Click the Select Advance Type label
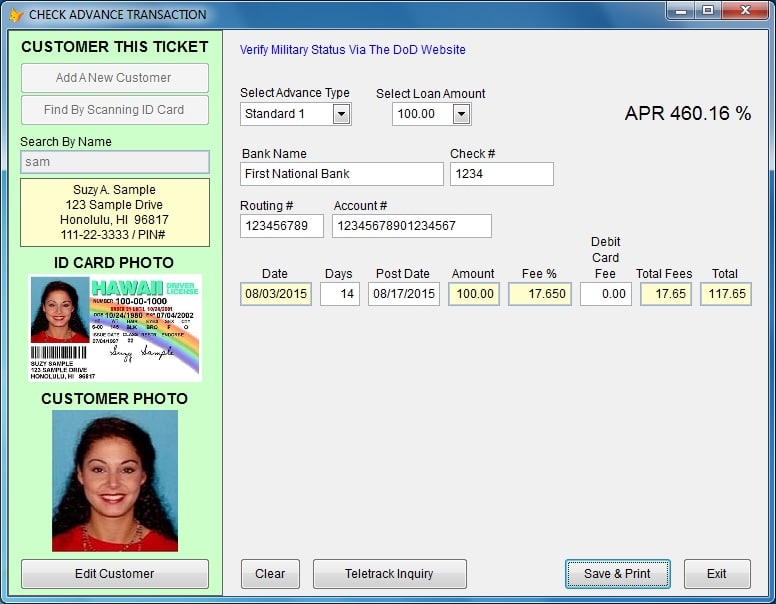The height and width of the screenshot is (604, 776). tap(295, 93)
